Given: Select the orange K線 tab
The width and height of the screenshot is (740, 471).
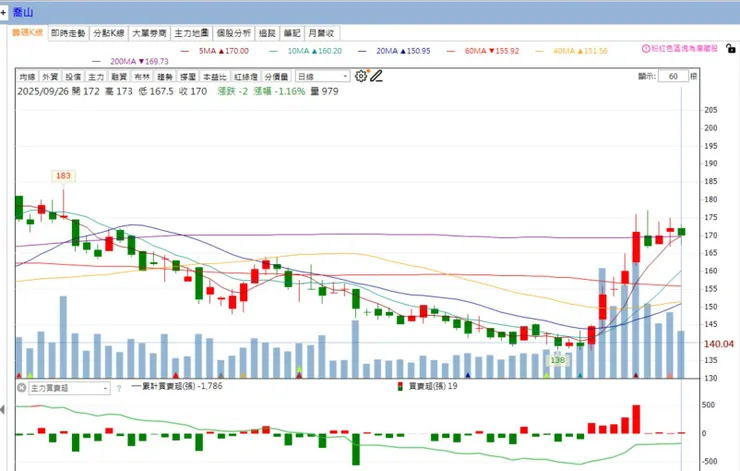Looking at the screenshot, I should click(x=28, y=33).
